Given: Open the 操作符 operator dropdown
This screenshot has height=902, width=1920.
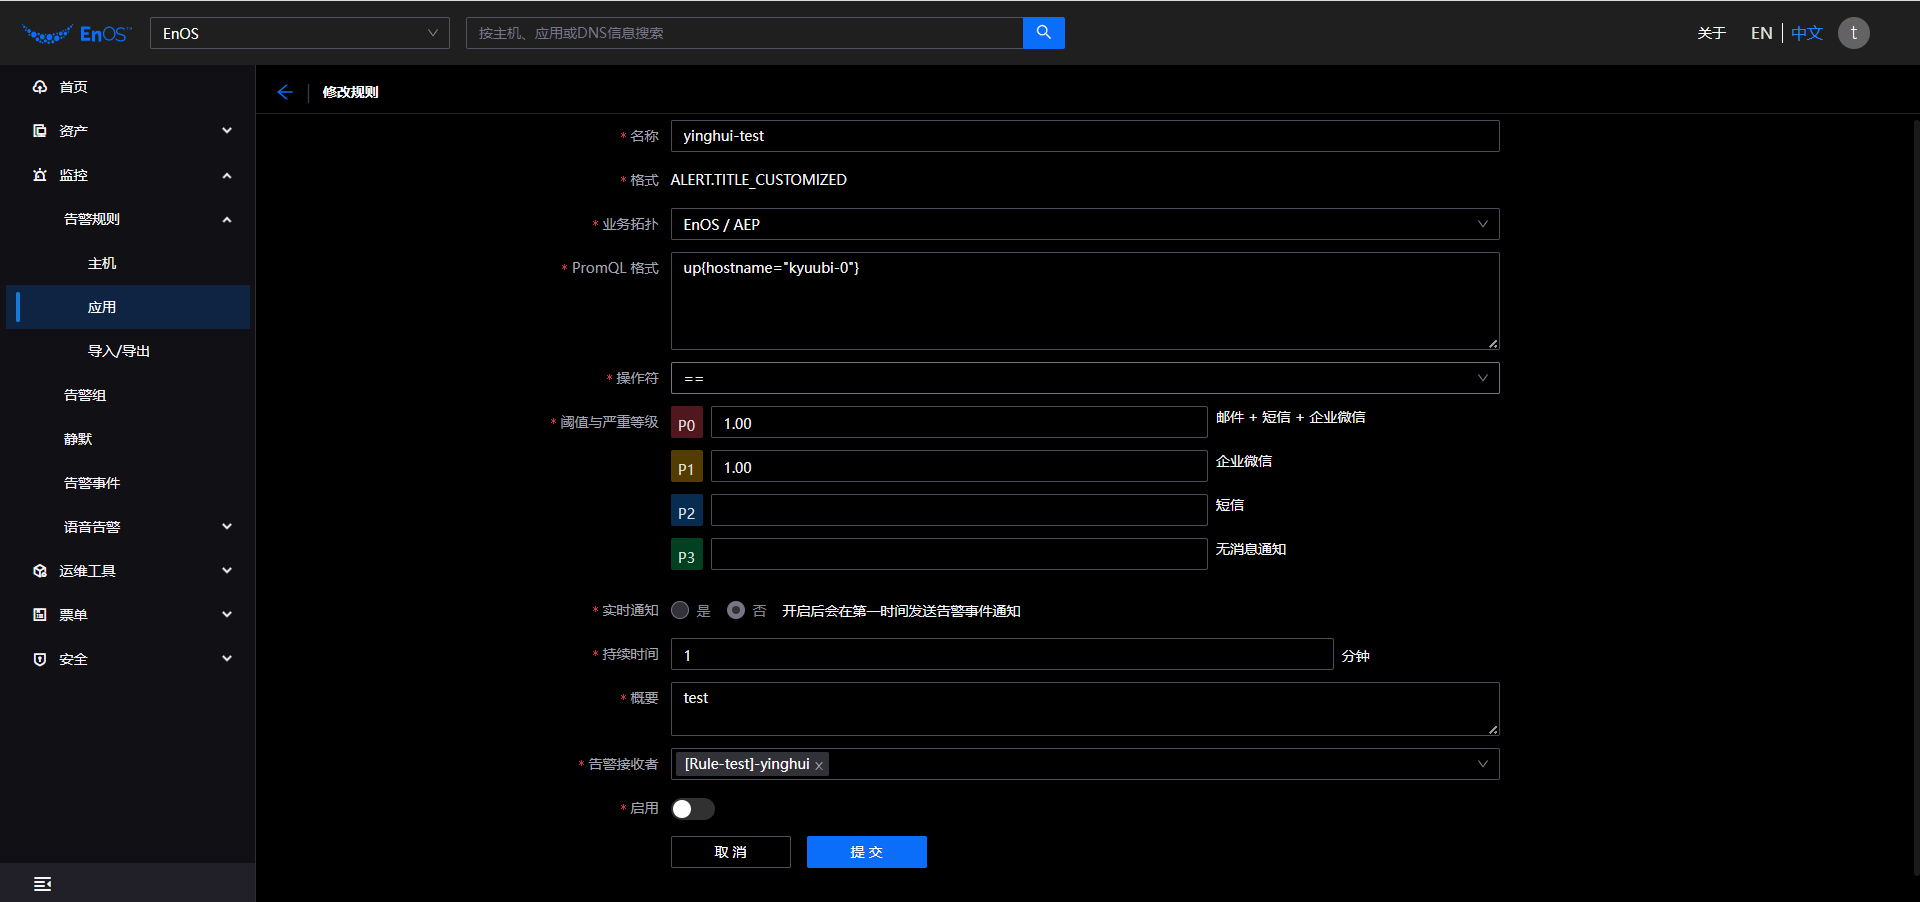Looking at the screenshot, I should (1085, 378).
